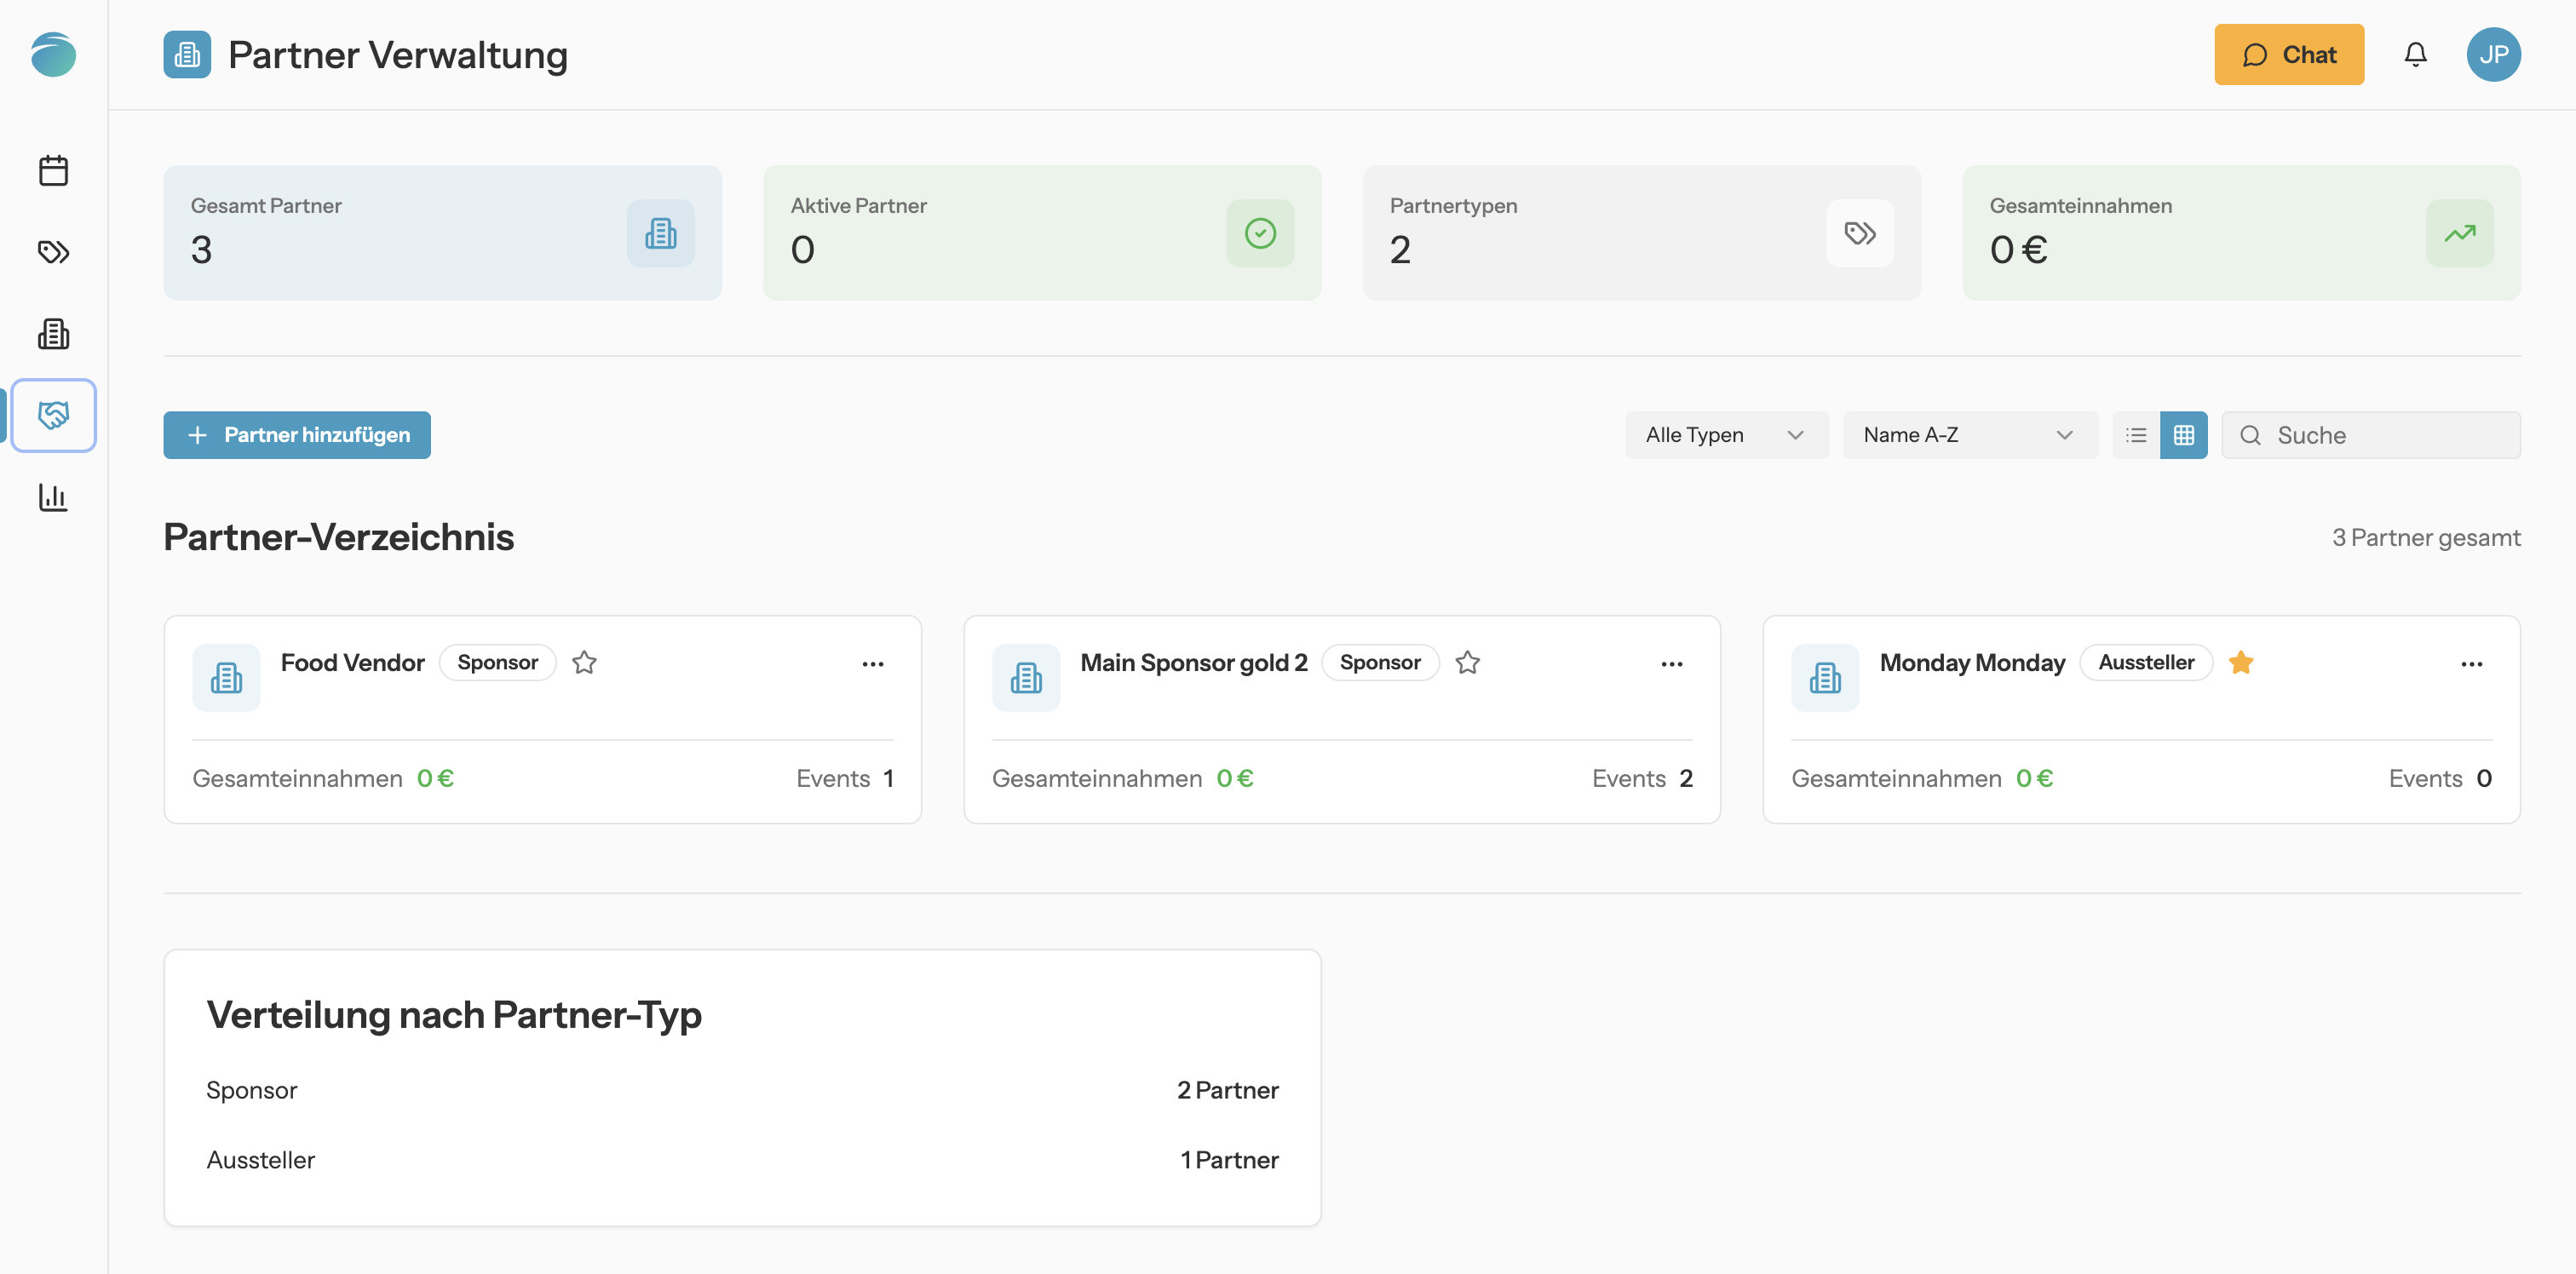Click the Gesamt Partner card building icon
This screenshot has height=1274, width=2576.
click(x=660, y=233)
